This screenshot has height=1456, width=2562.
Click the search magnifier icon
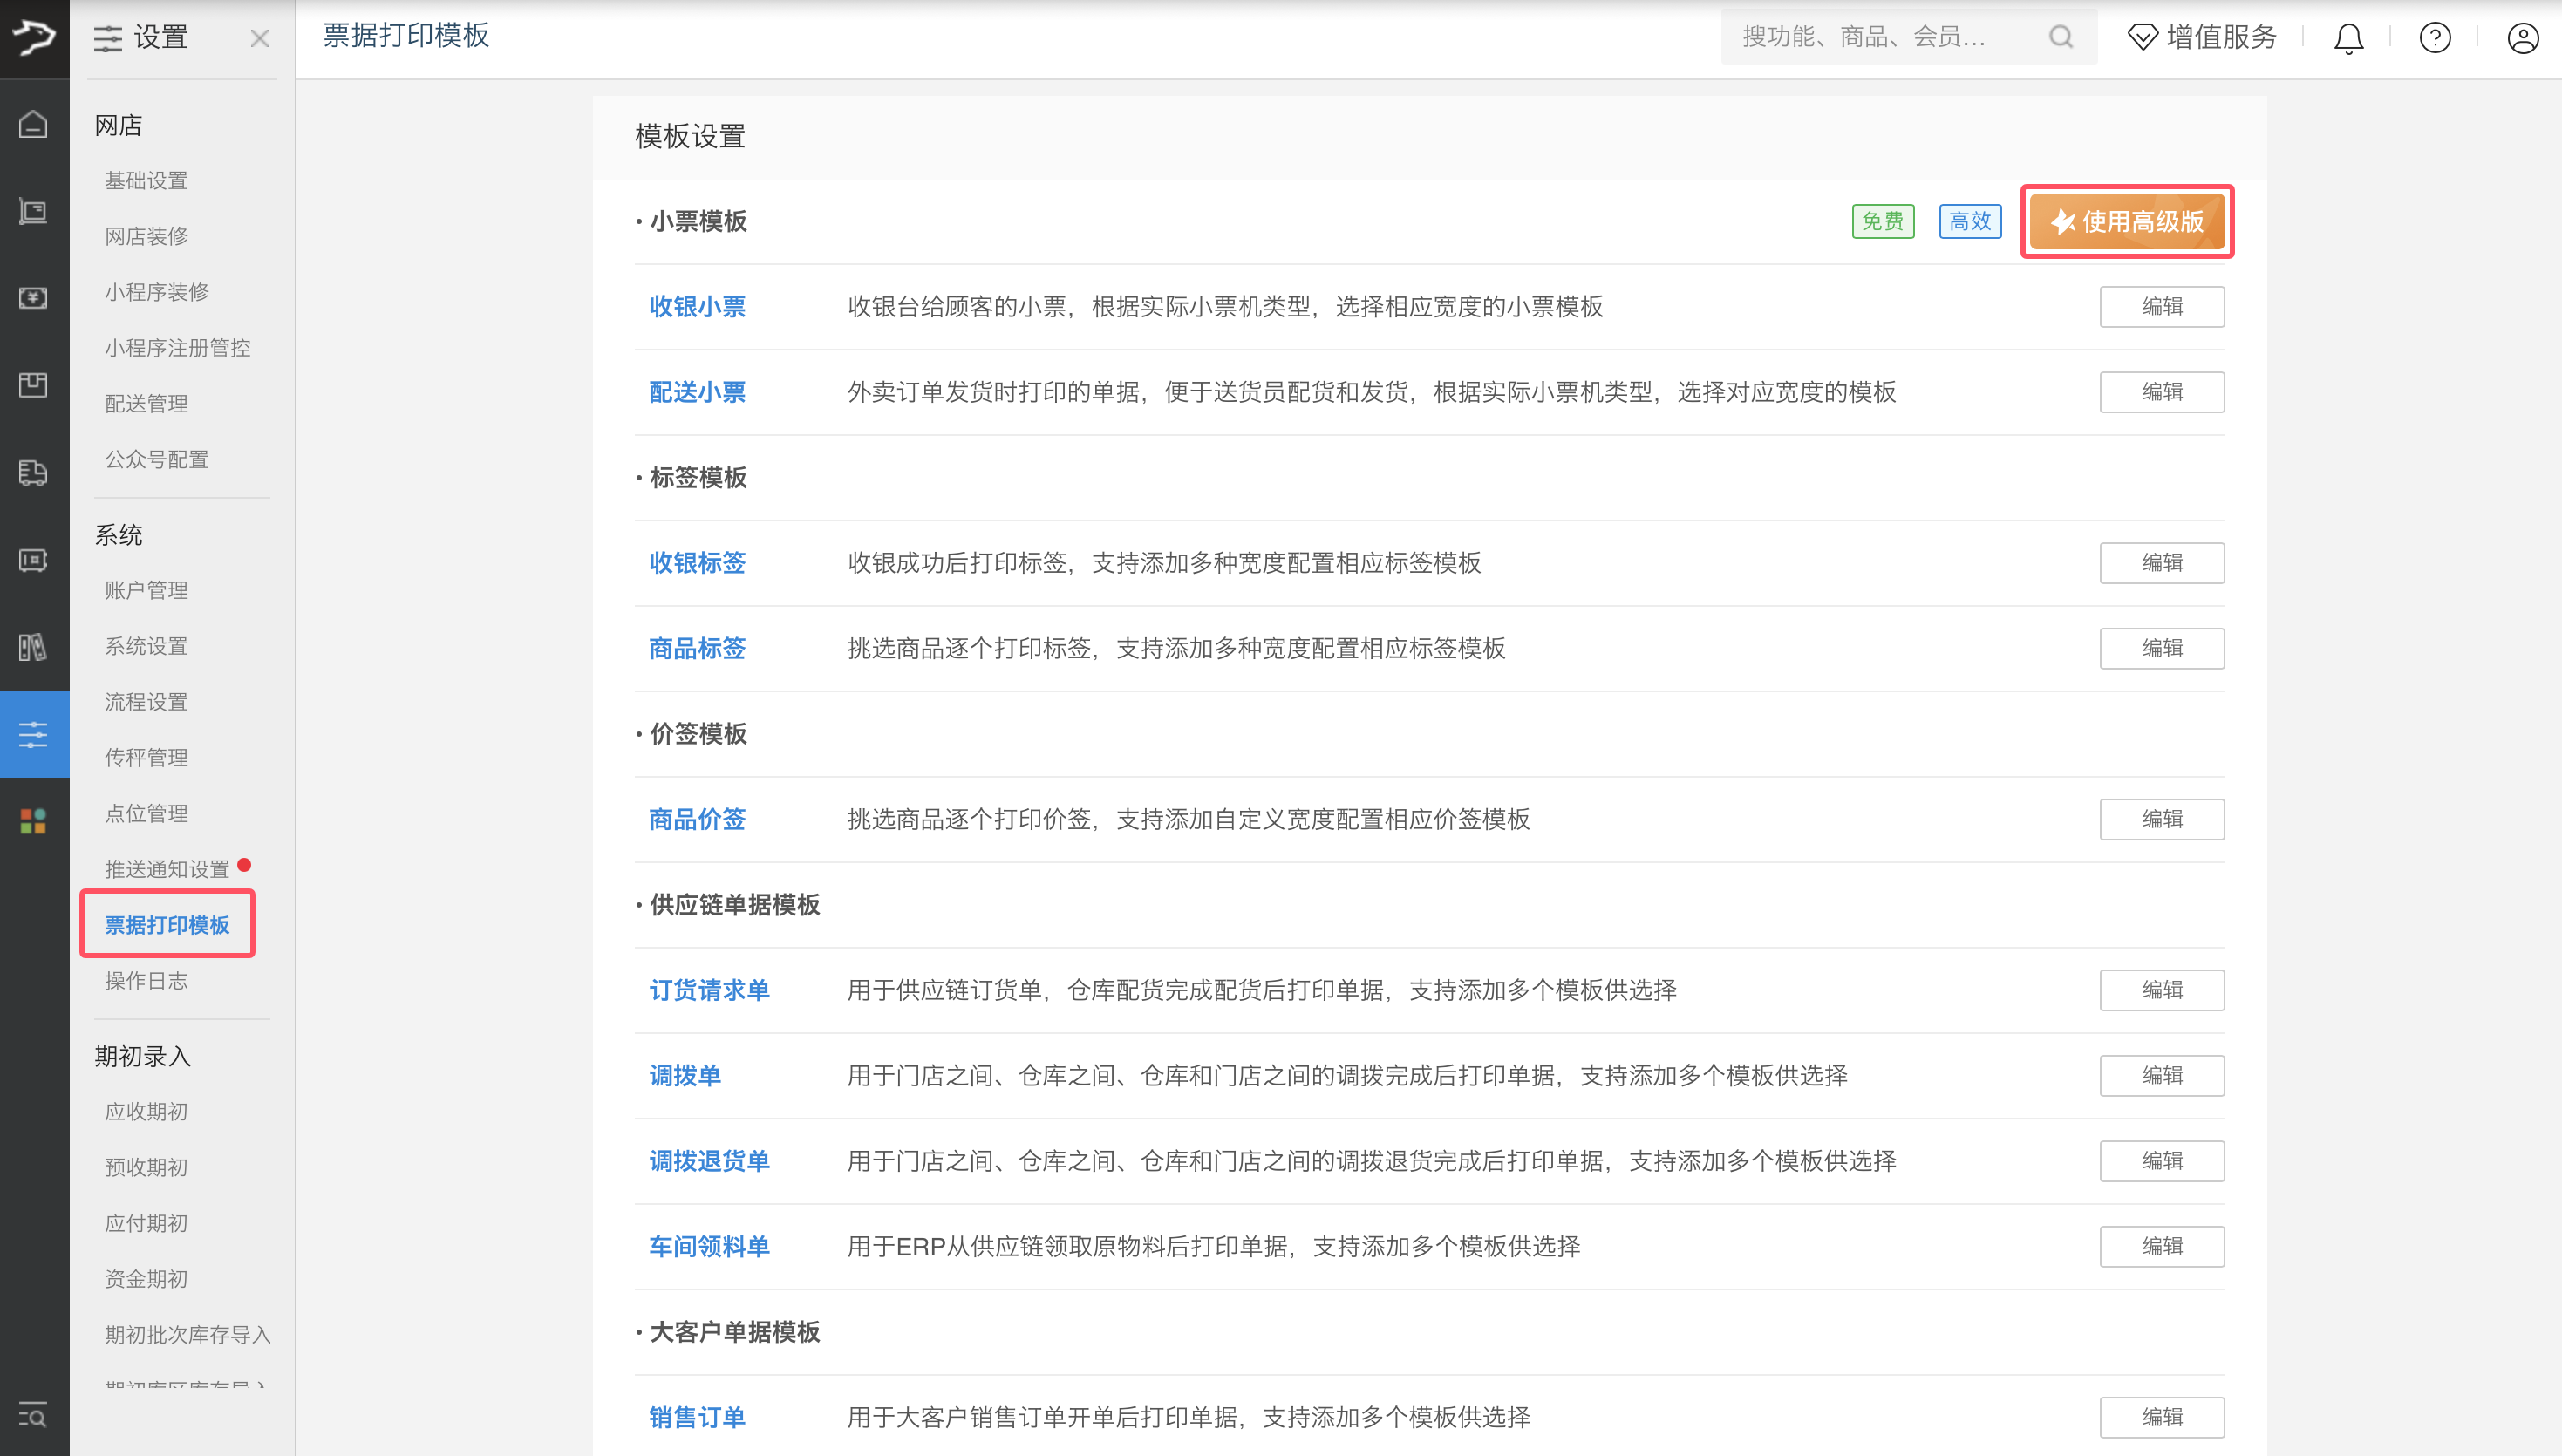2060,37
